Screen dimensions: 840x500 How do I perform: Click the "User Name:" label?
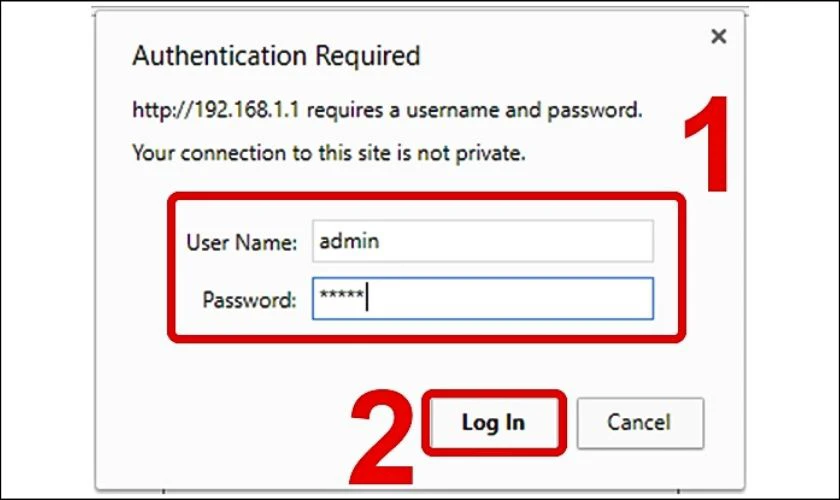(241, 242)
